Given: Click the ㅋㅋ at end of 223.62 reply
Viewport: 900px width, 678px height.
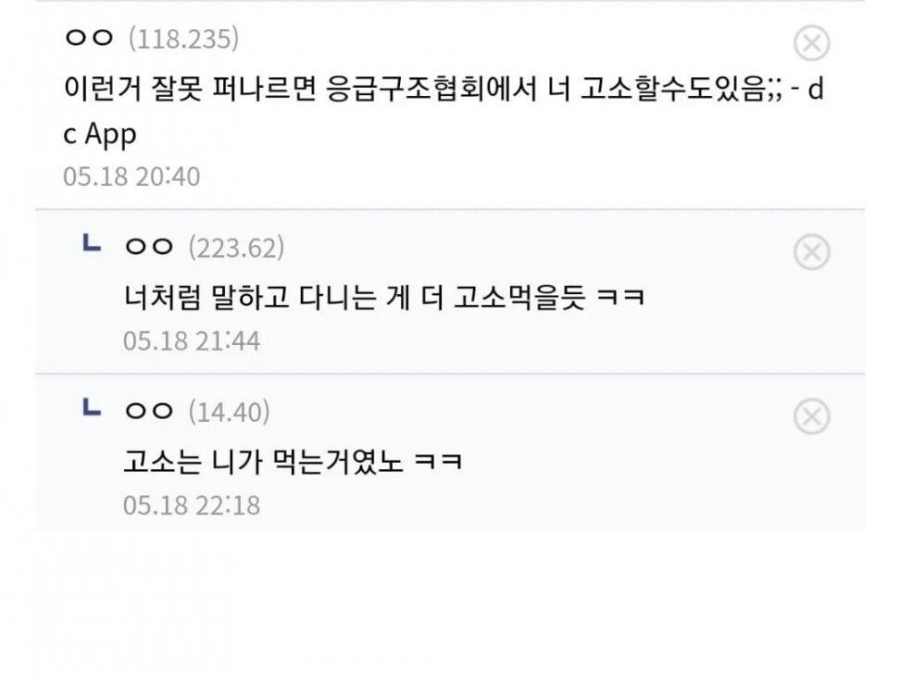Looking at the screenshot, I should pos(621,297).
